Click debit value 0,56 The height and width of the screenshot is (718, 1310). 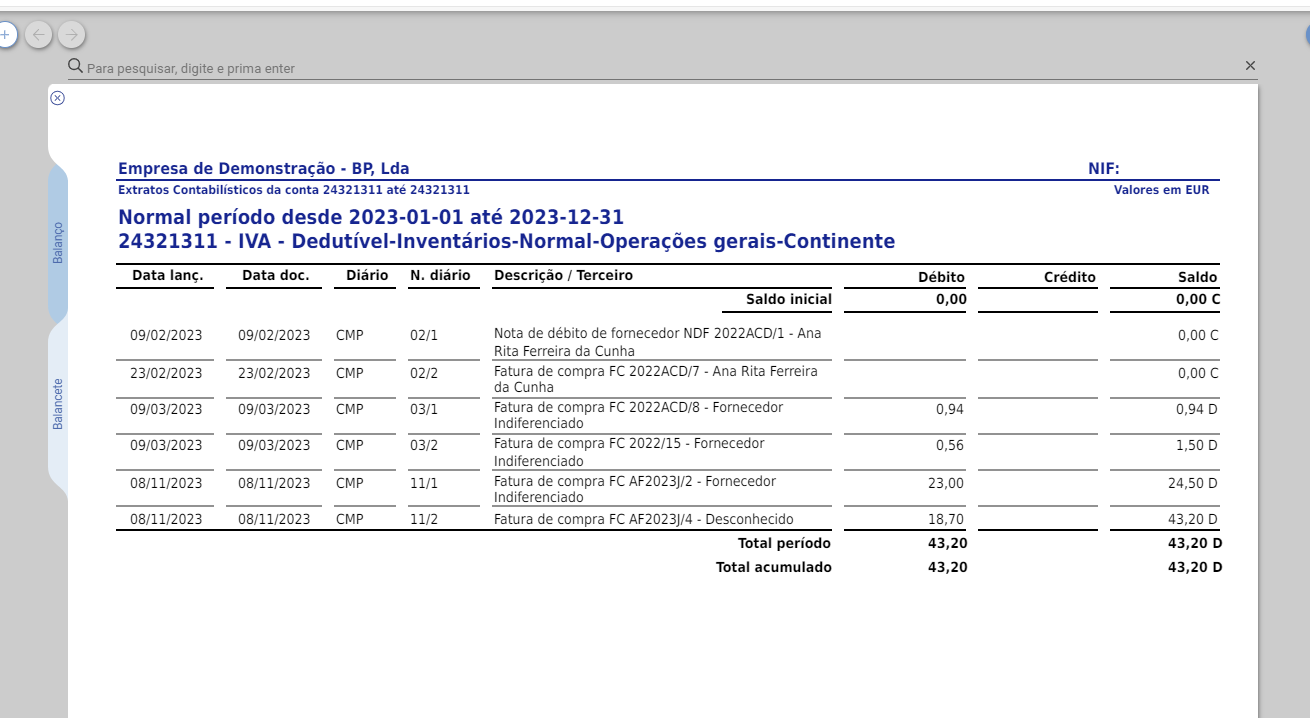click(950, 445)
